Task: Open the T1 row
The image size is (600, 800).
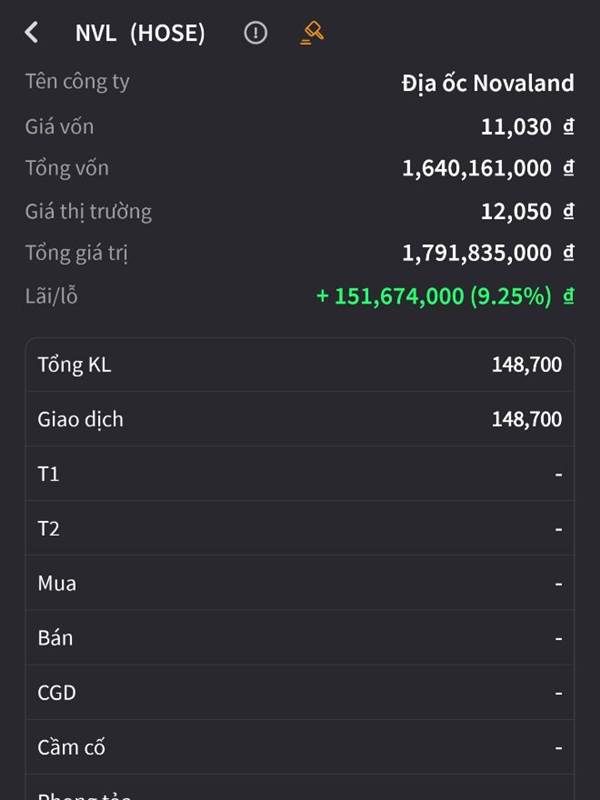Action: (300, 474)
